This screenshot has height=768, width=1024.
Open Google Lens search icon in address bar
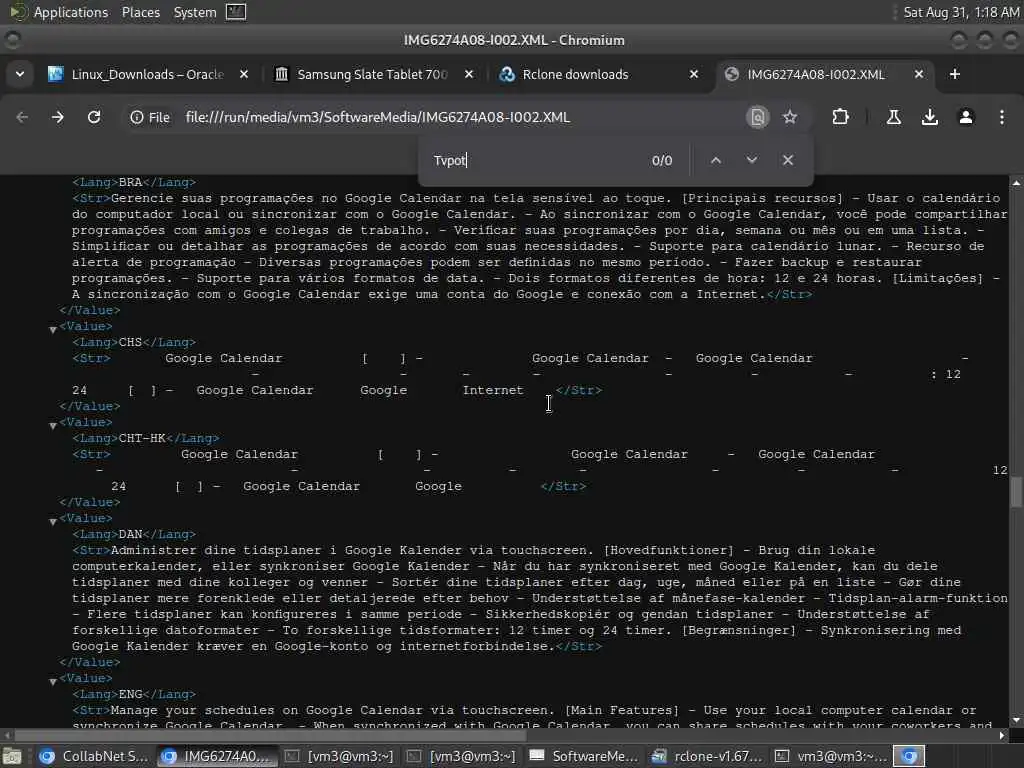[x=758, y=117]
